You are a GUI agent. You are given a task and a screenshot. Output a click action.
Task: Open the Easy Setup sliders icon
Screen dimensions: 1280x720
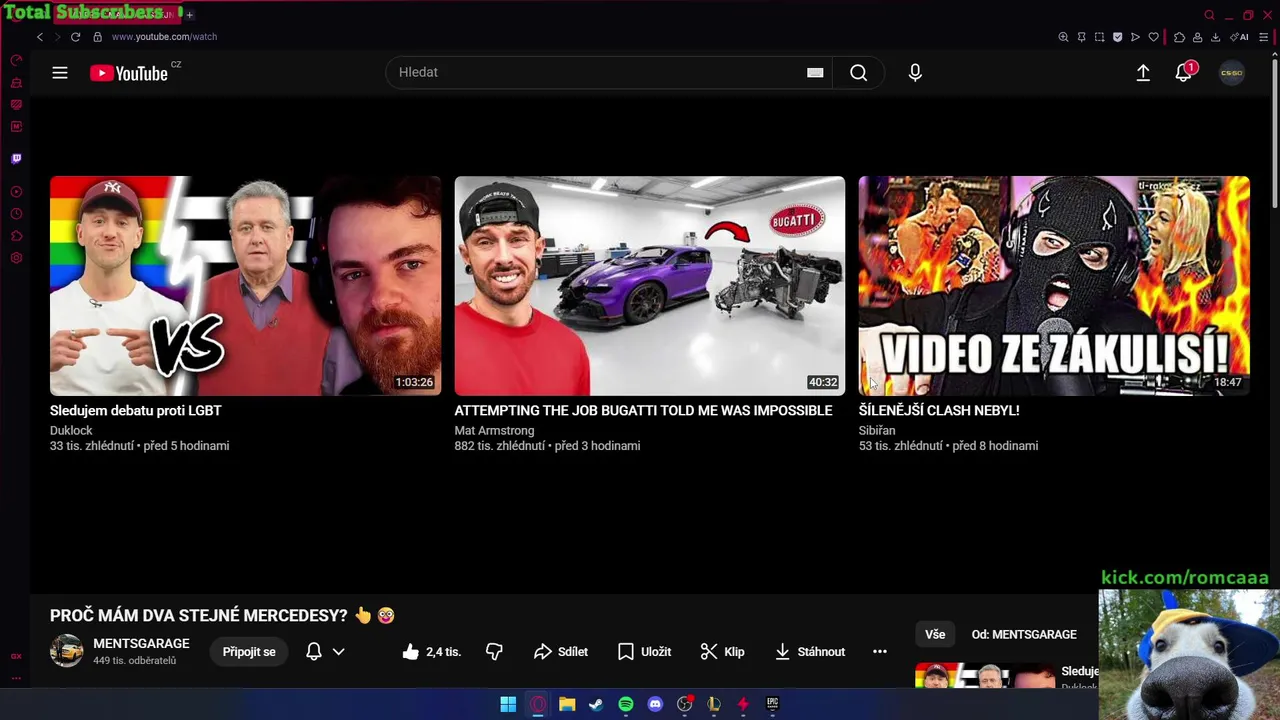click(x=1263, y=37)
